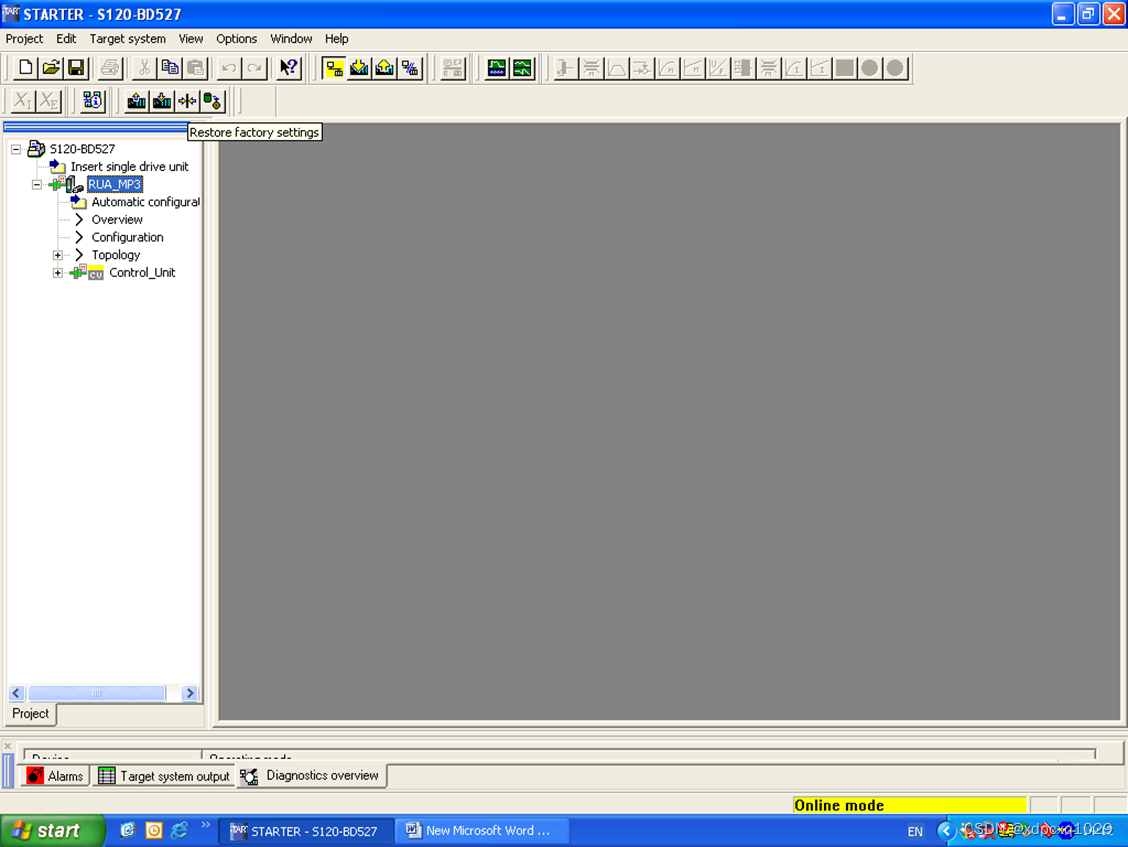
Task: Click the Undo arrow icon
Action: [x=229, y=68]
